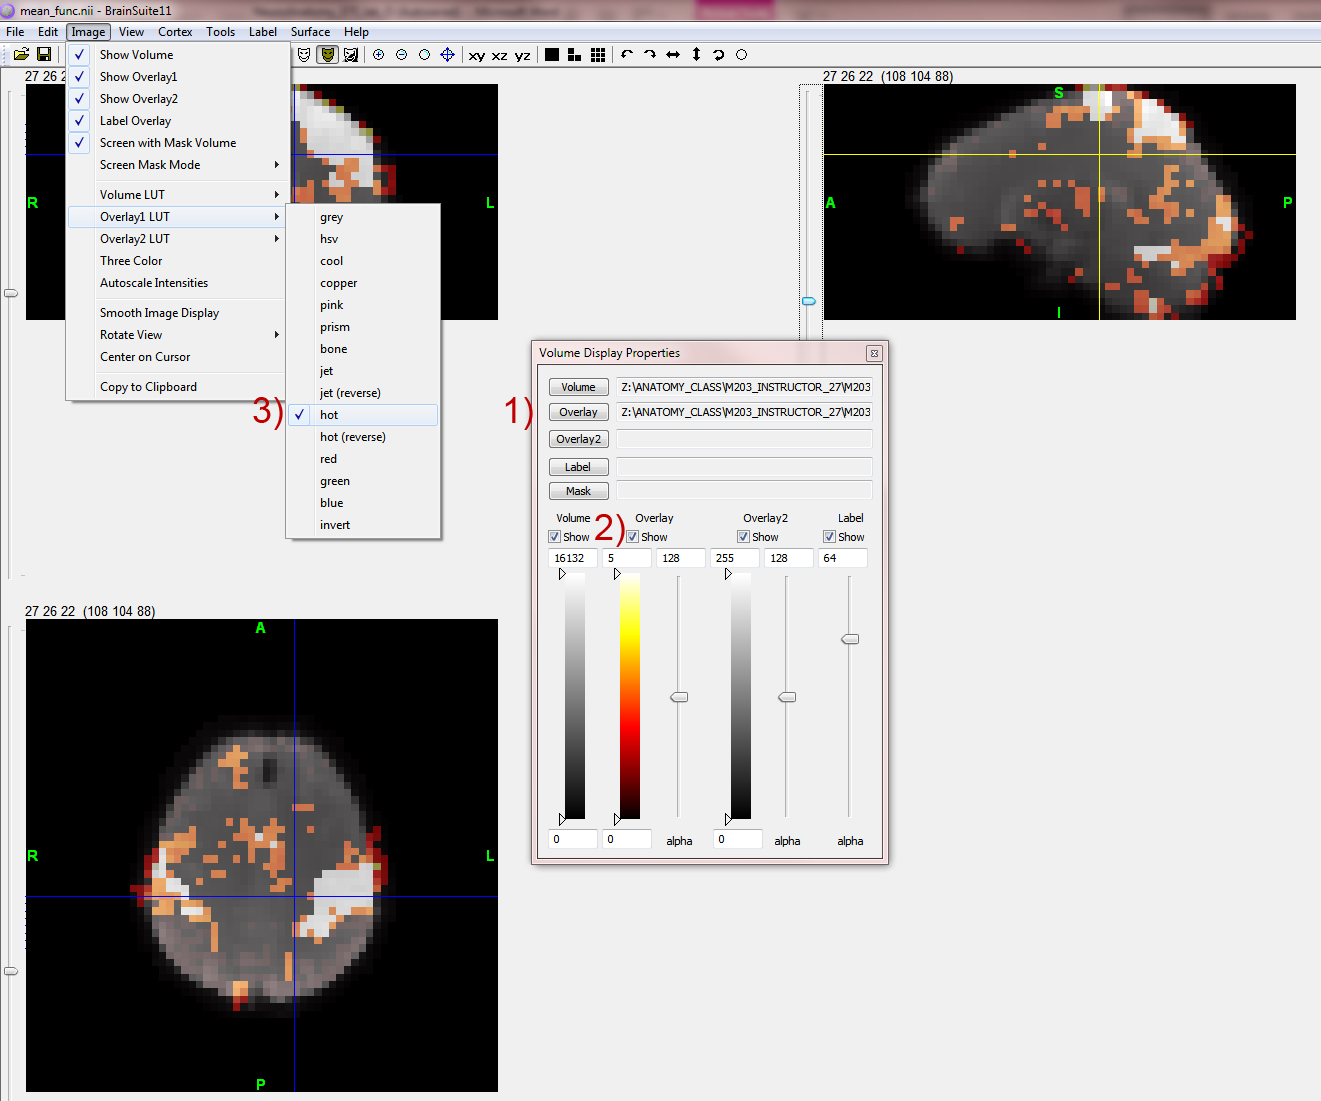Expand Overlay2 LUT submenu
The image size is (1321, 1101).
tap(178, 239)
